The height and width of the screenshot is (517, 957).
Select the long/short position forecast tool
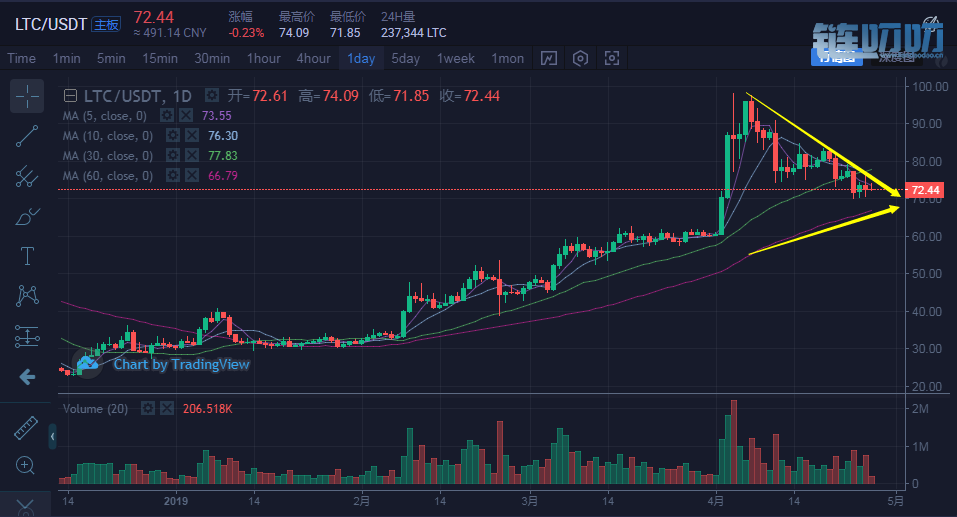27,336
